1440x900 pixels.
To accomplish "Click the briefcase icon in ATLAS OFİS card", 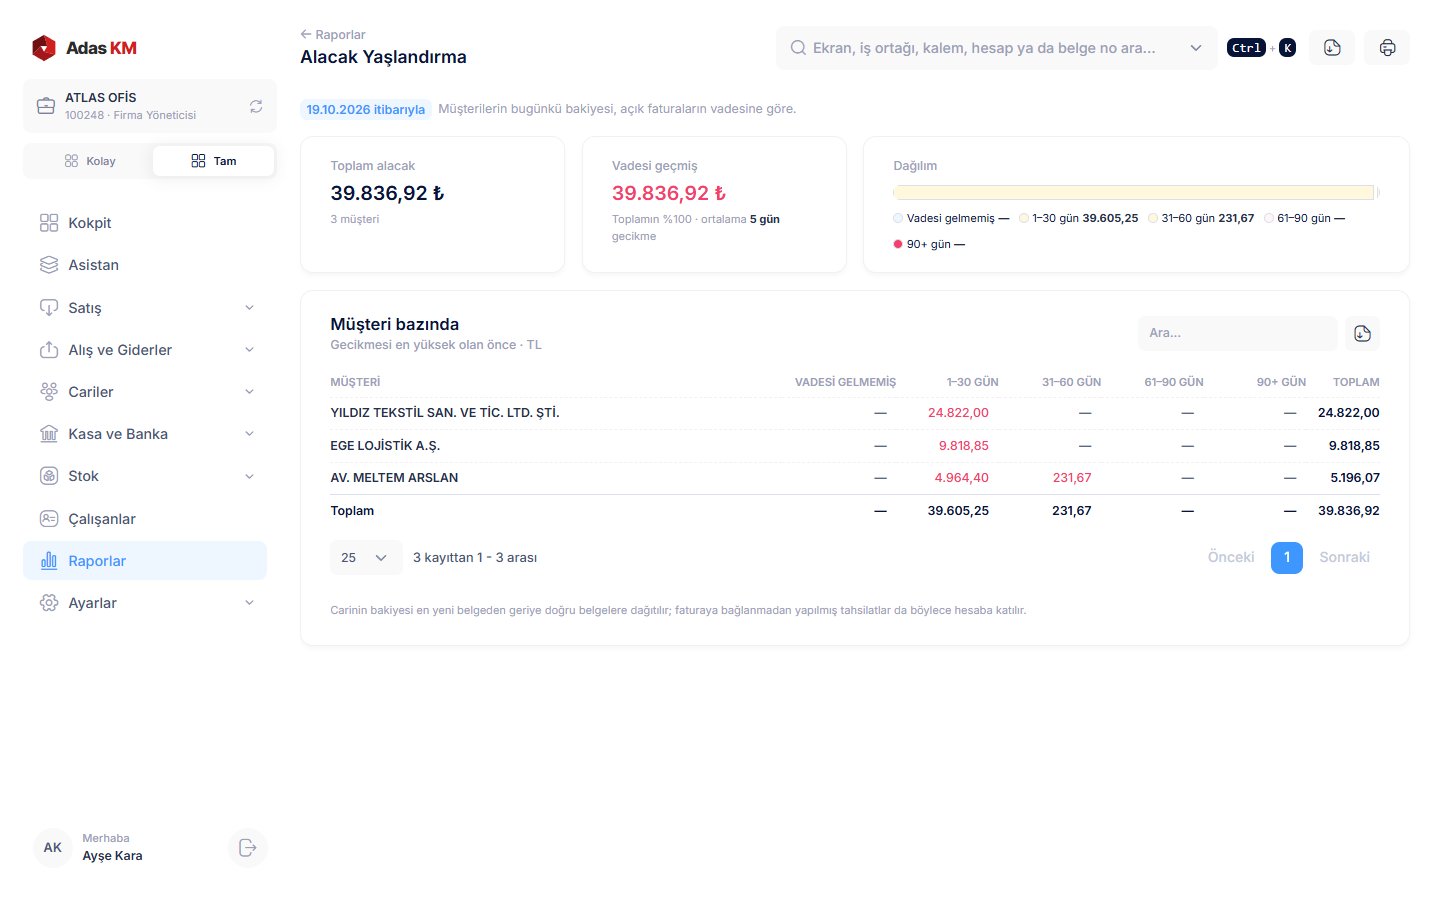I will point(46,106).
